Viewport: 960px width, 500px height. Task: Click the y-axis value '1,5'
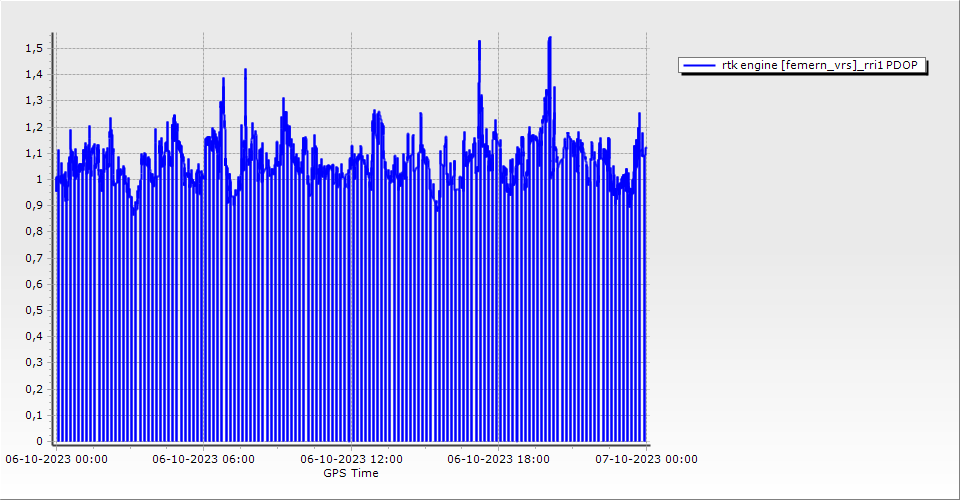point(34,48)
